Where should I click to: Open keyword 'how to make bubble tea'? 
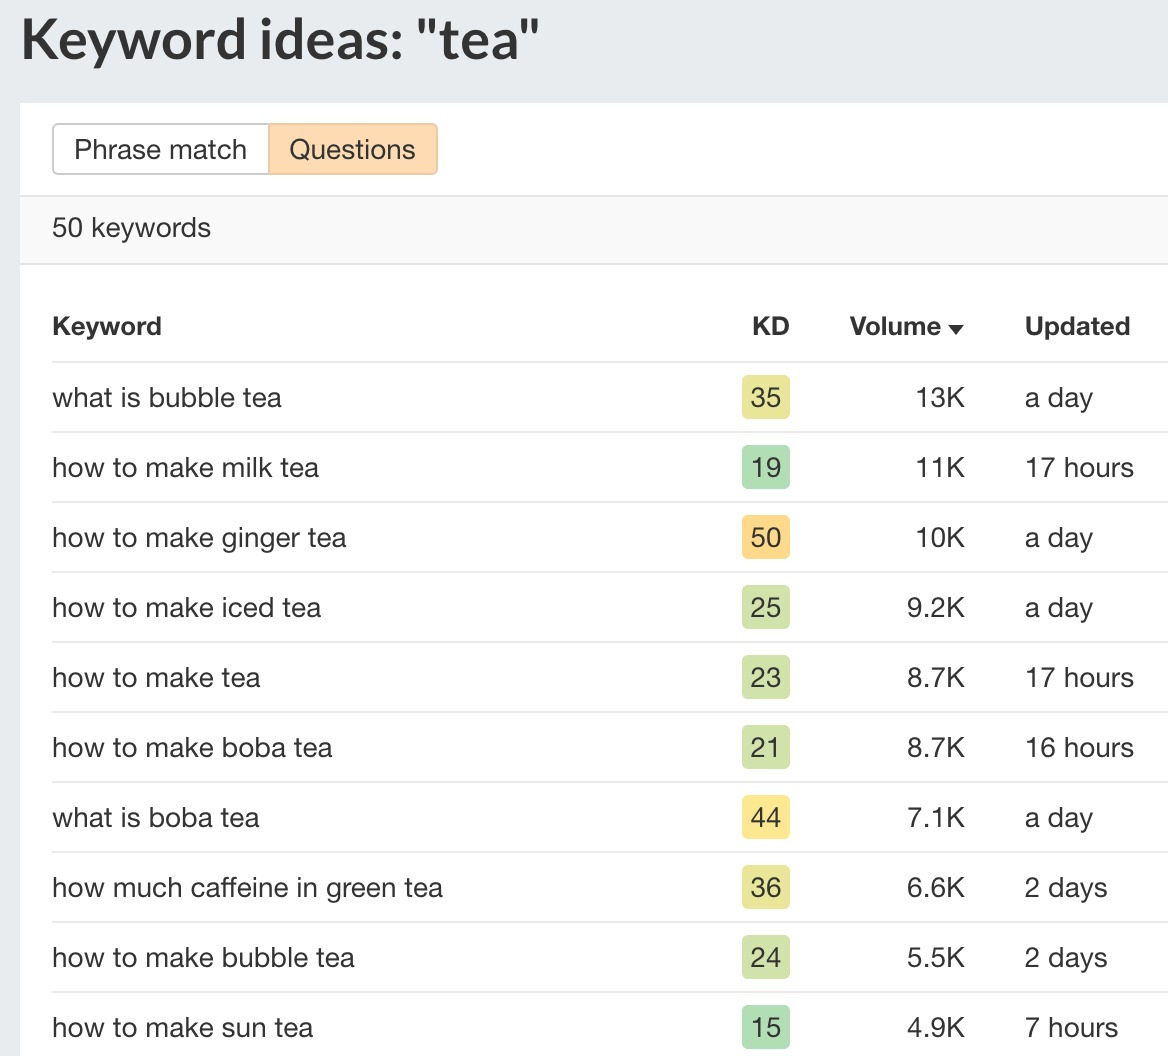pos(203,958)
